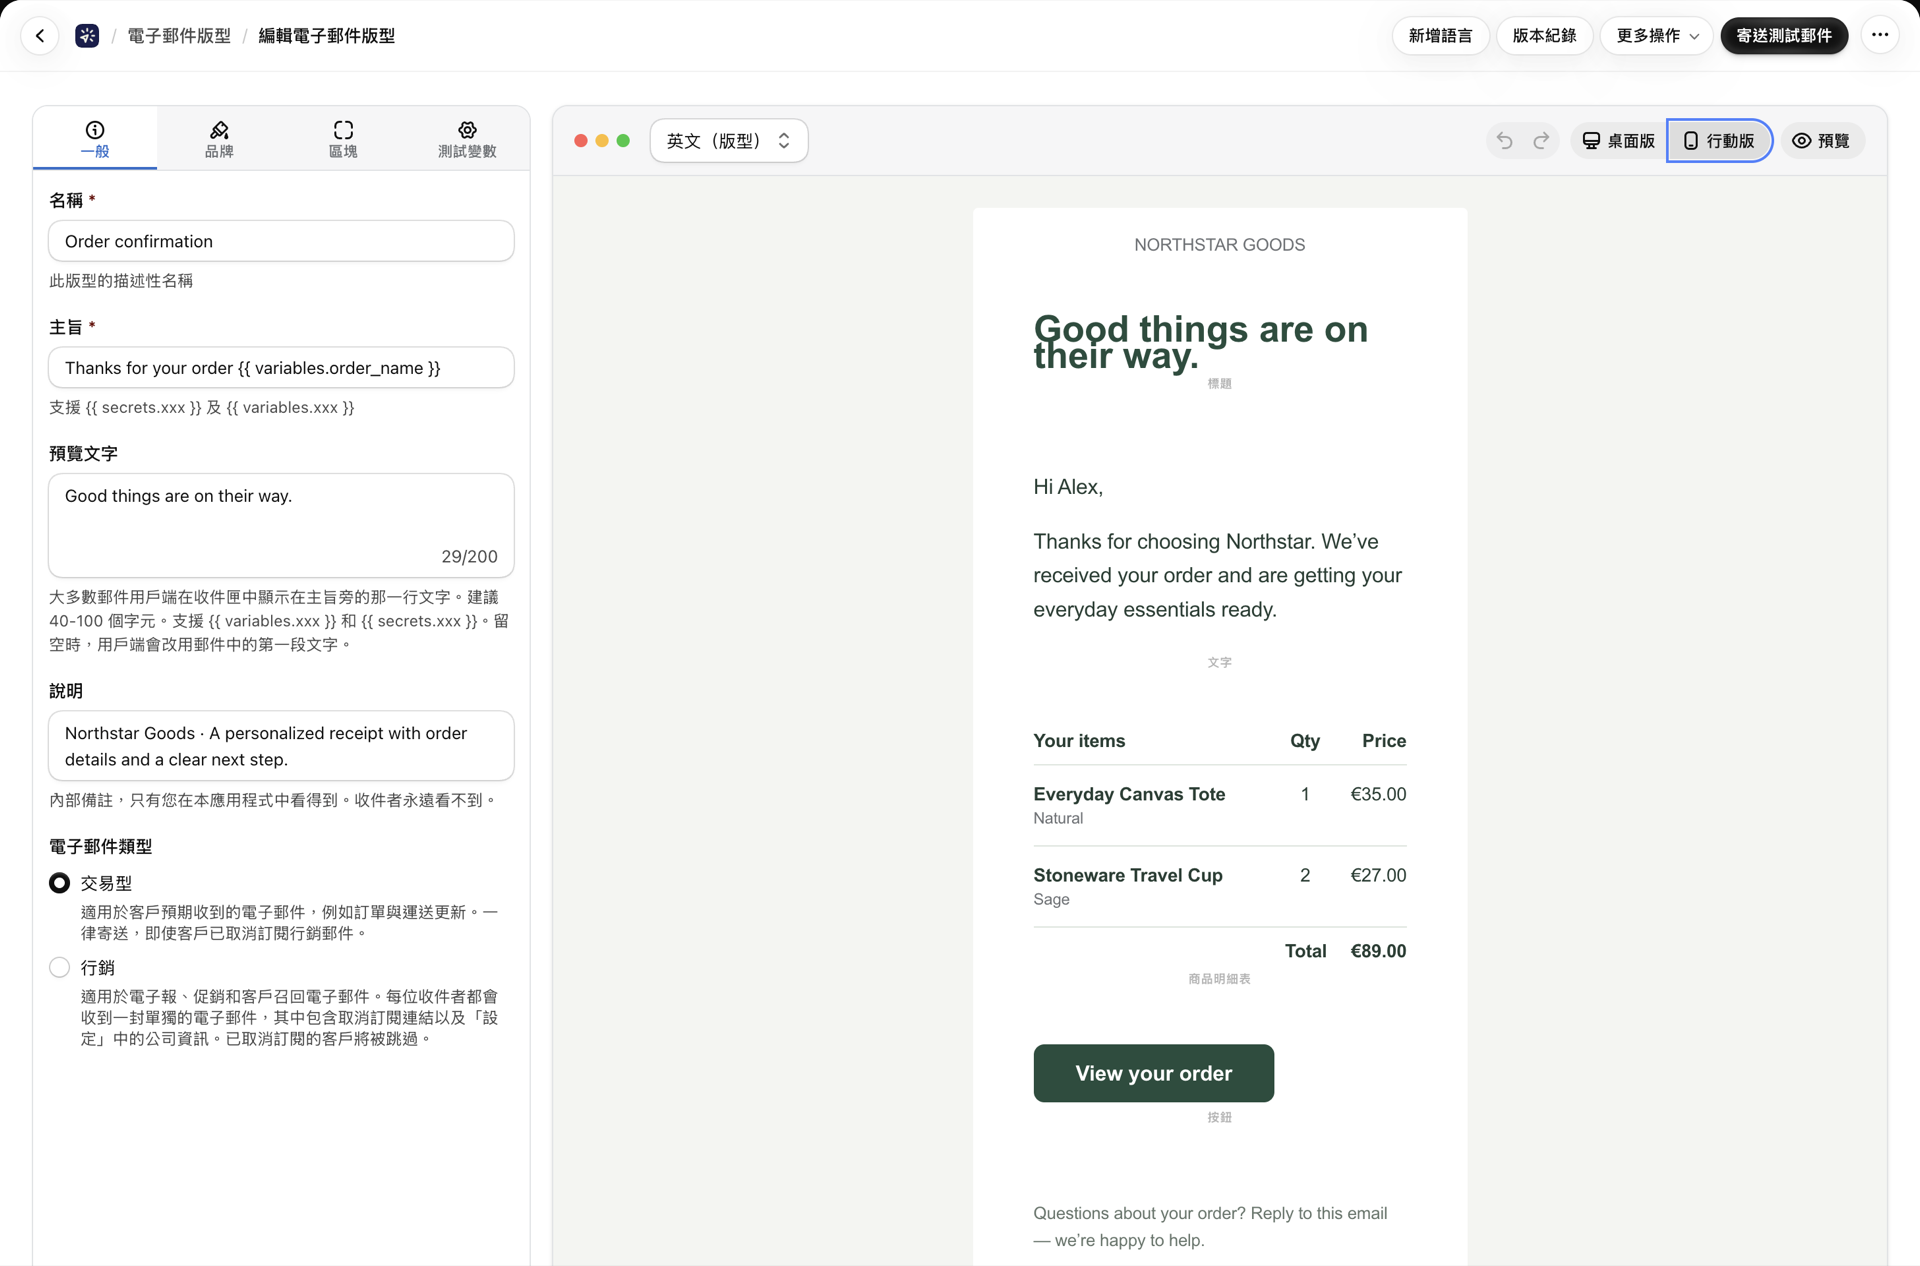Click the Stoneware Travel Cup row
The image size is (1920, 1266).
[1219, 886]
